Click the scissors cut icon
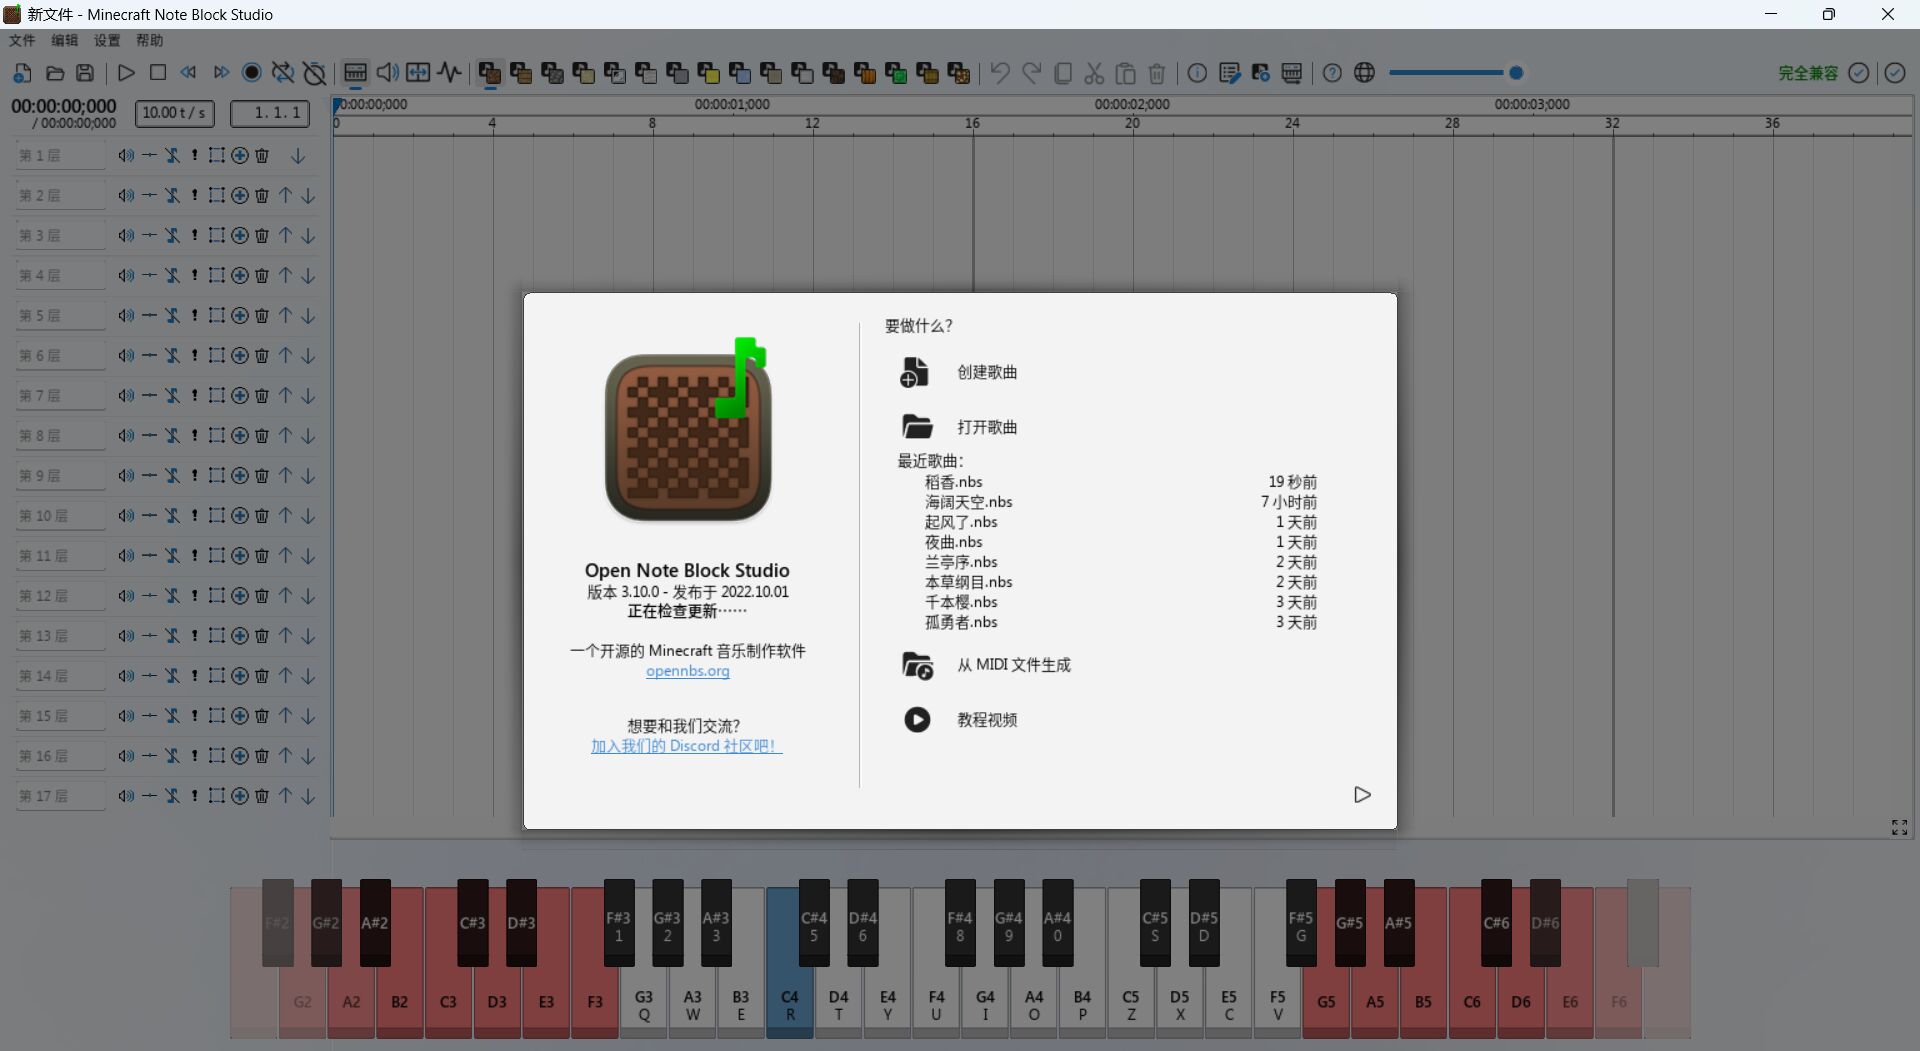This screenshot has height=1051, width=1920. [x=1094, y=73]
